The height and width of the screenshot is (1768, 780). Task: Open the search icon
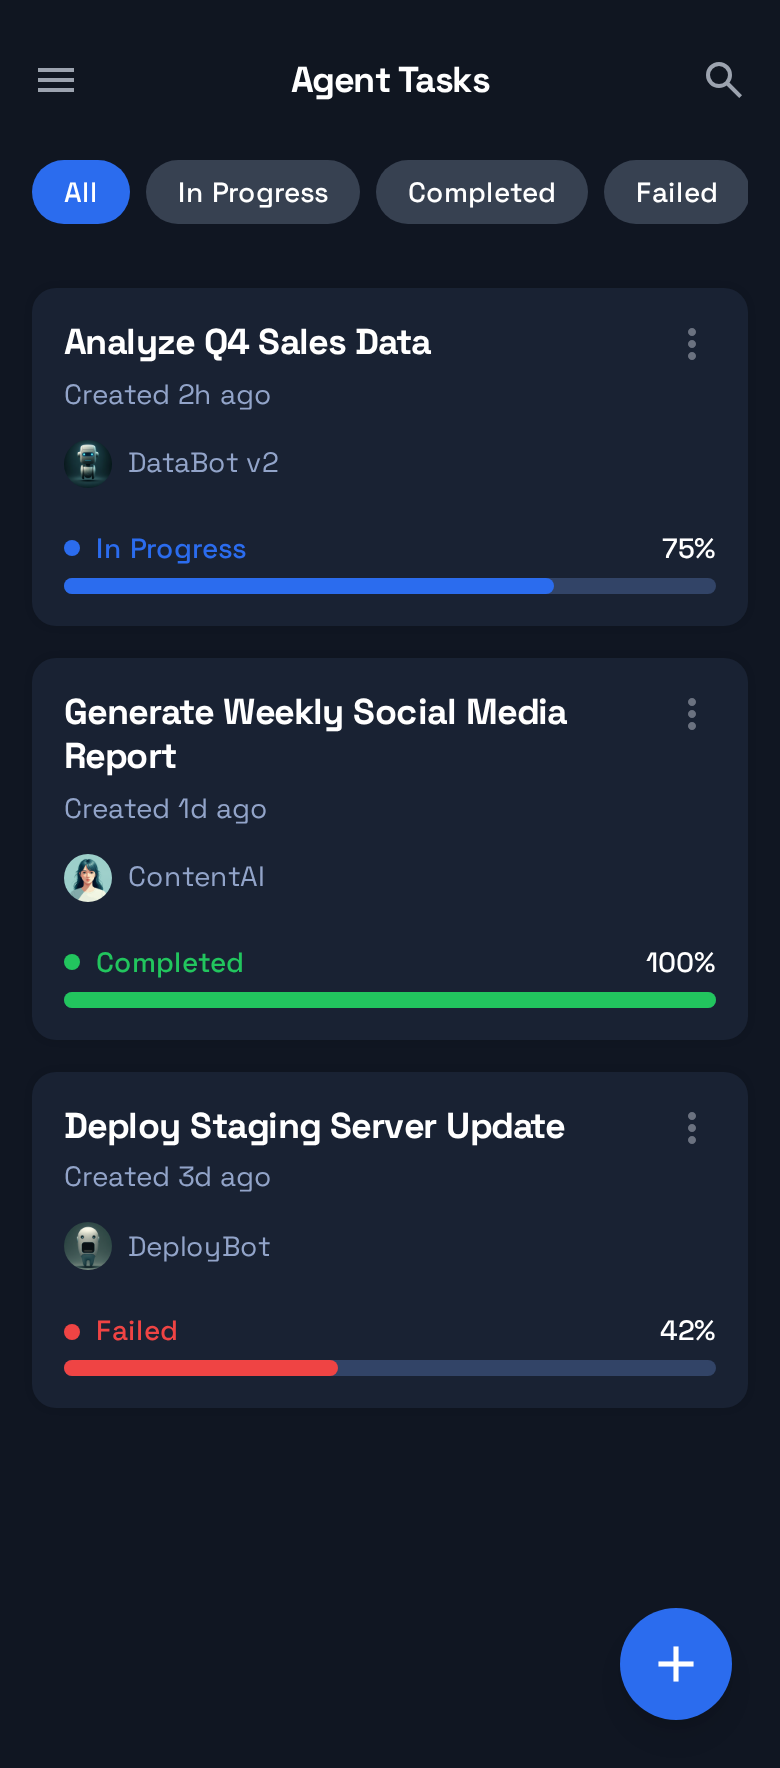[x=723, y=80]
